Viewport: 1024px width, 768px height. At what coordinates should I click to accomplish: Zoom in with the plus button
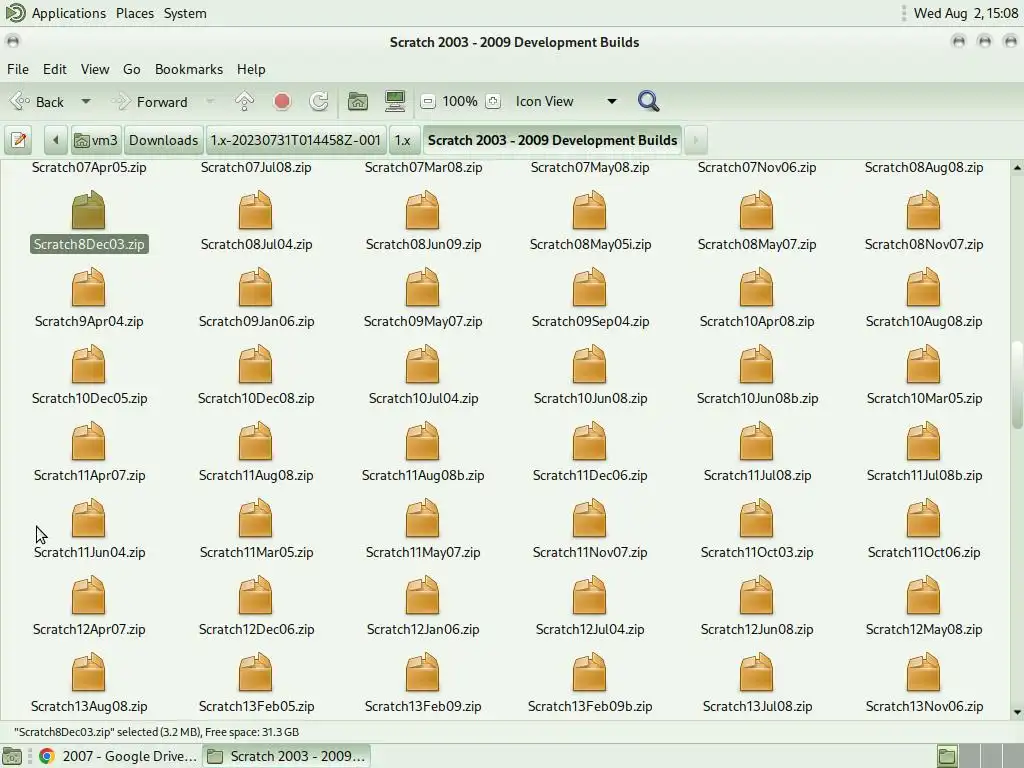coord(493,101)
